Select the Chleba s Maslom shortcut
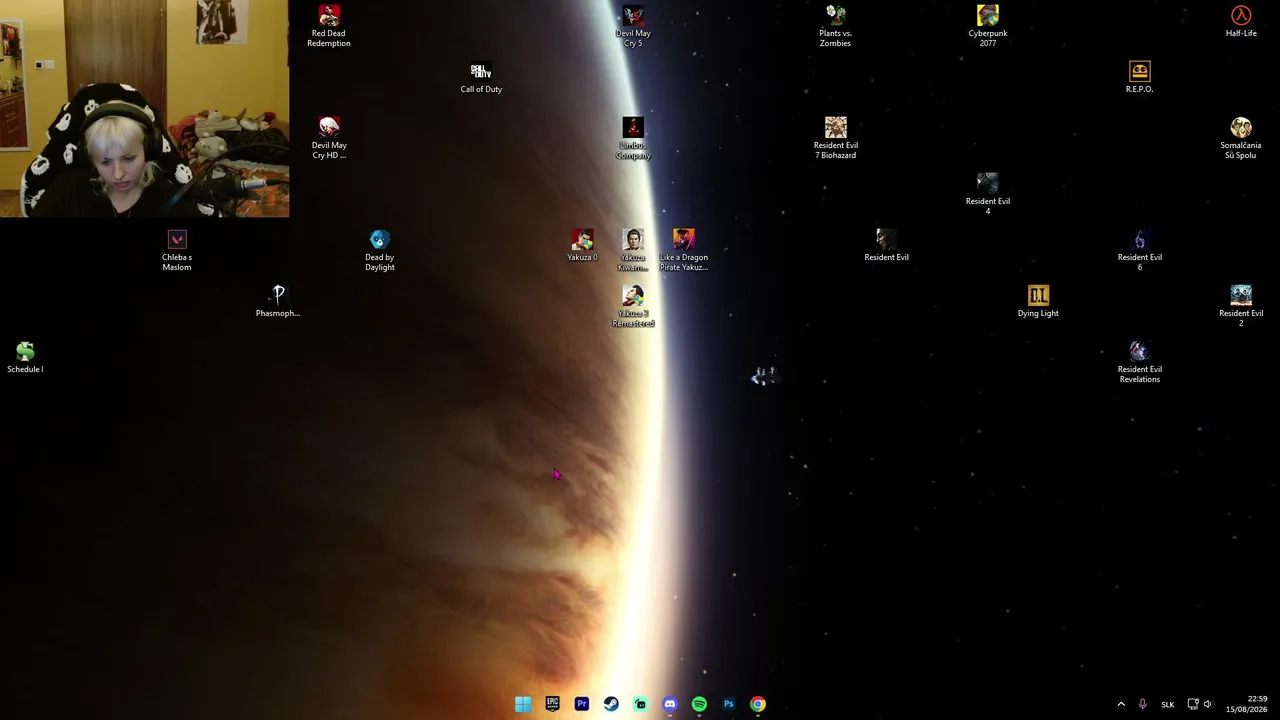This screenshot has height=720, width=1280. tap(177, 250)
